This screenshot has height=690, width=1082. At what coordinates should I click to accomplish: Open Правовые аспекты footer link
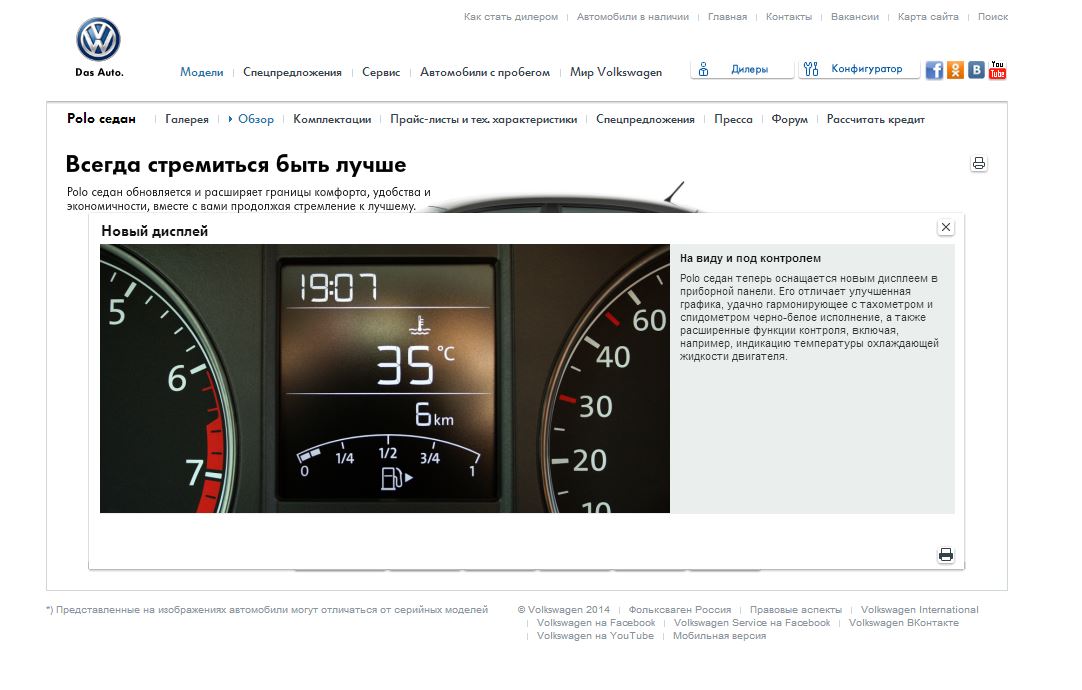pyautogui.click(x=796, y=610)
